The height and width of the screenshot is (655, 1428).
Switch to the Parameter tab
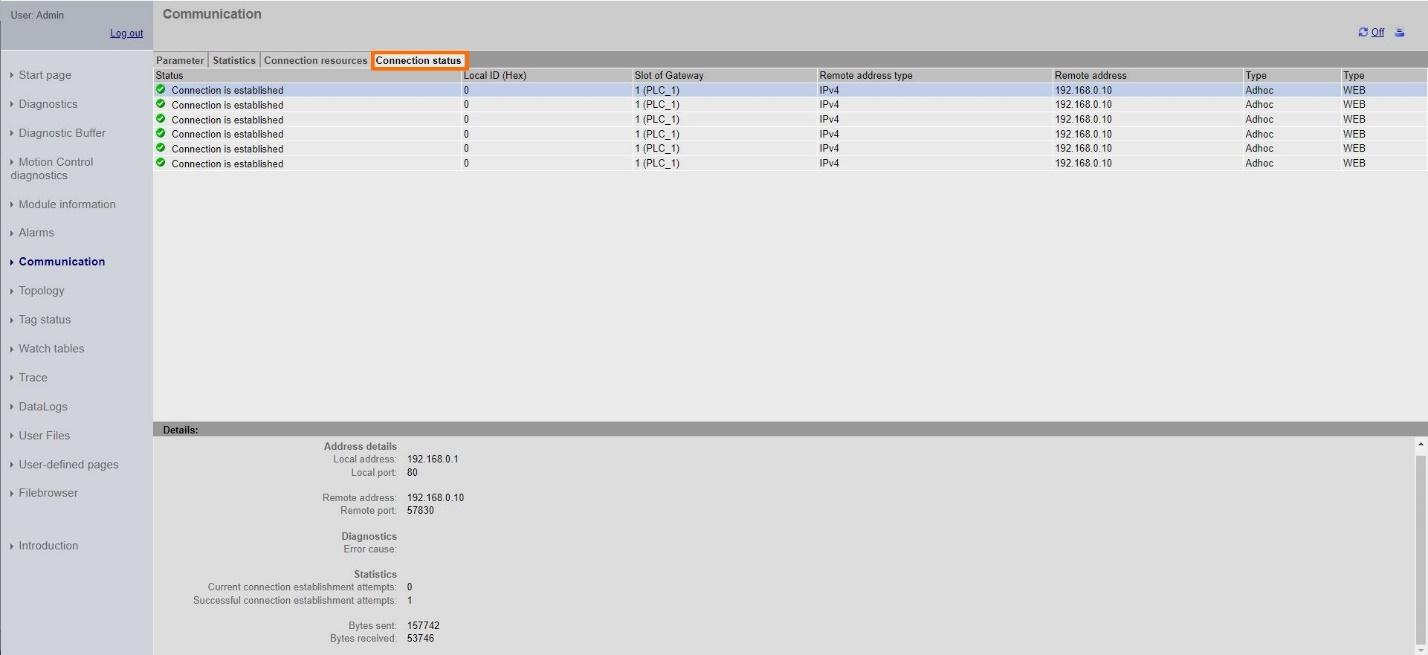(179, 60)
